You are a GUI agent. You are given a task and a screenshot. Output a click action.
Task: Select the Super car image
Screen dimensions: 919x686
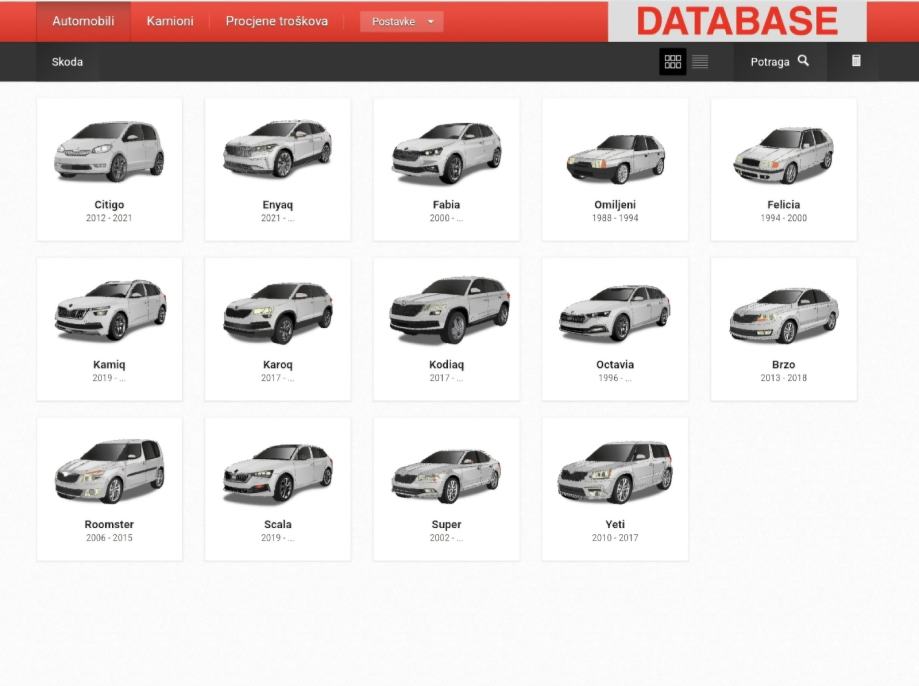(446, 476)
